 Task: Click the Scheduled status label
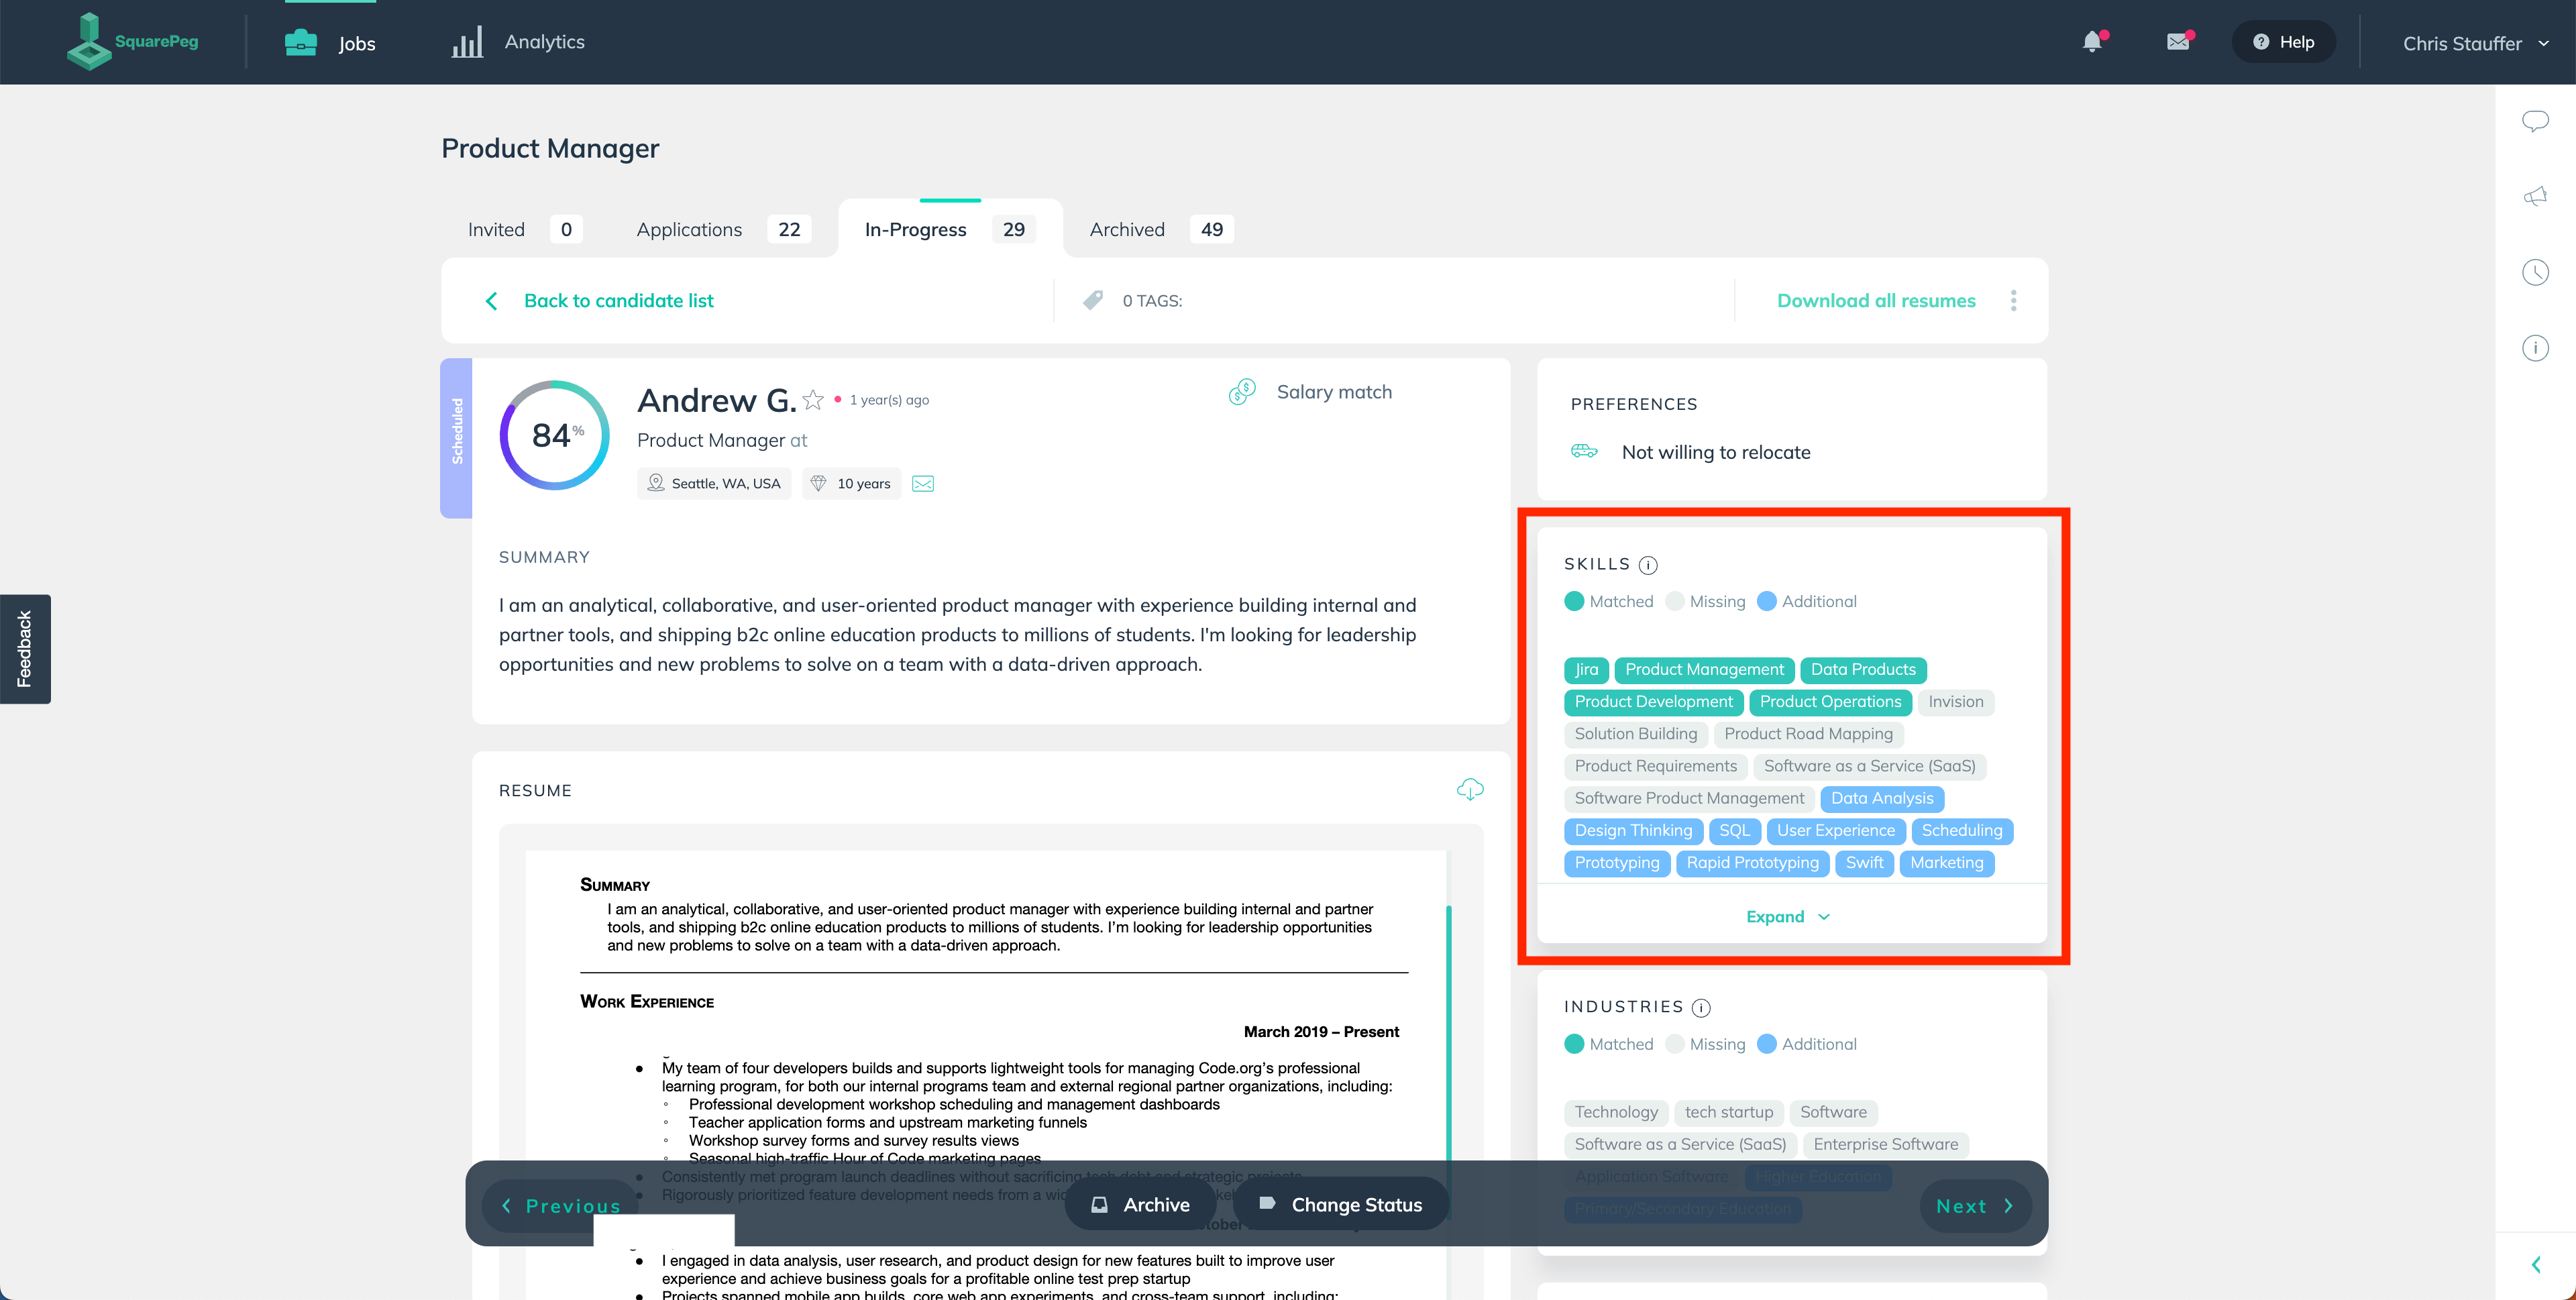point(456,437)
